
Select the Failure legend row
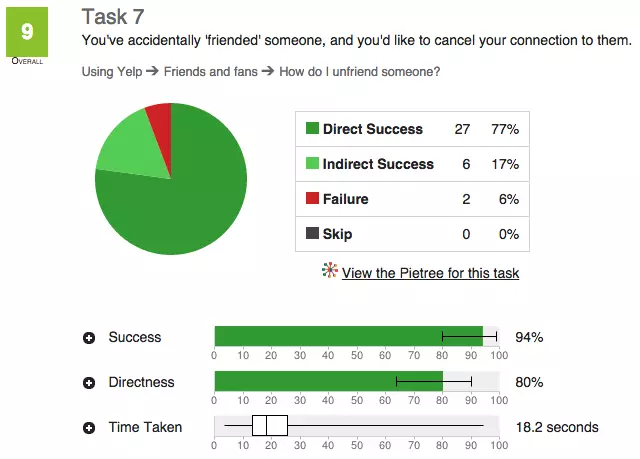coord(412,199)
